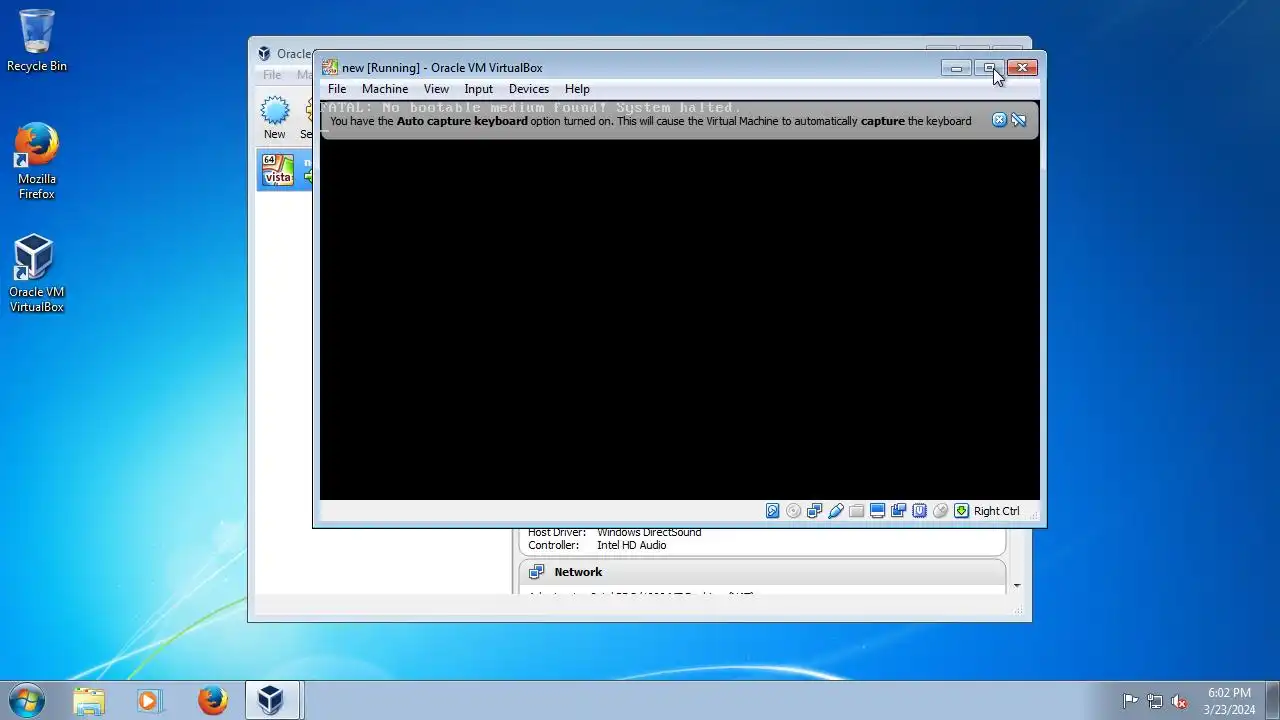Viewport: 1280px width, 720px height.
Task: Click the Action Center flag tray icon
Action: pos(1130,701)
